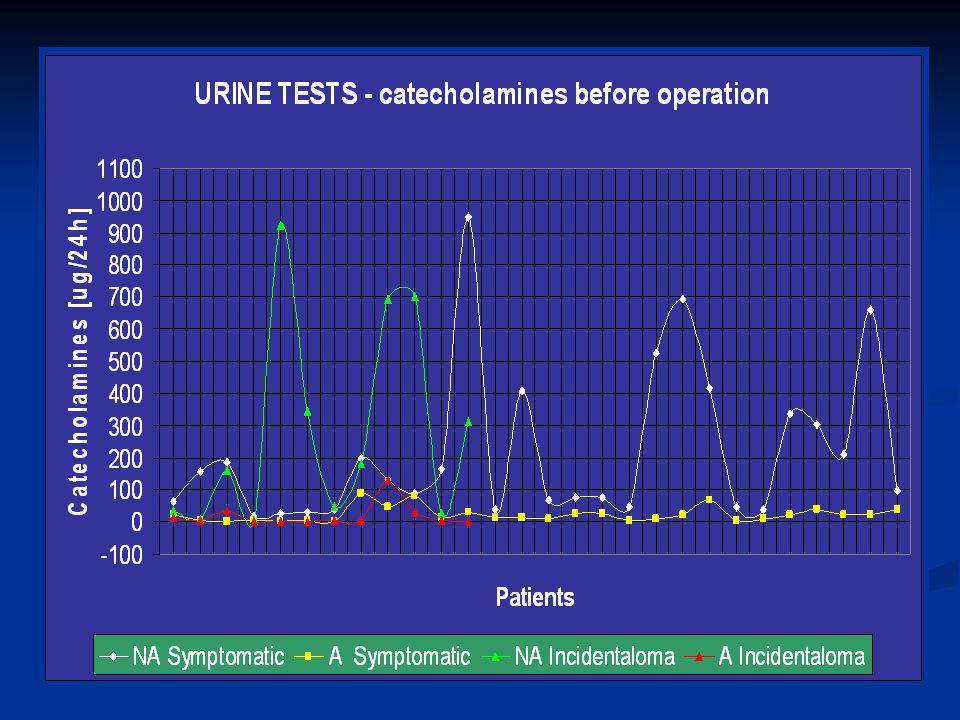This screenshot has width=960, height=720.
Task: Click the white diamond marker in the legend
Action: click(114, 656)
